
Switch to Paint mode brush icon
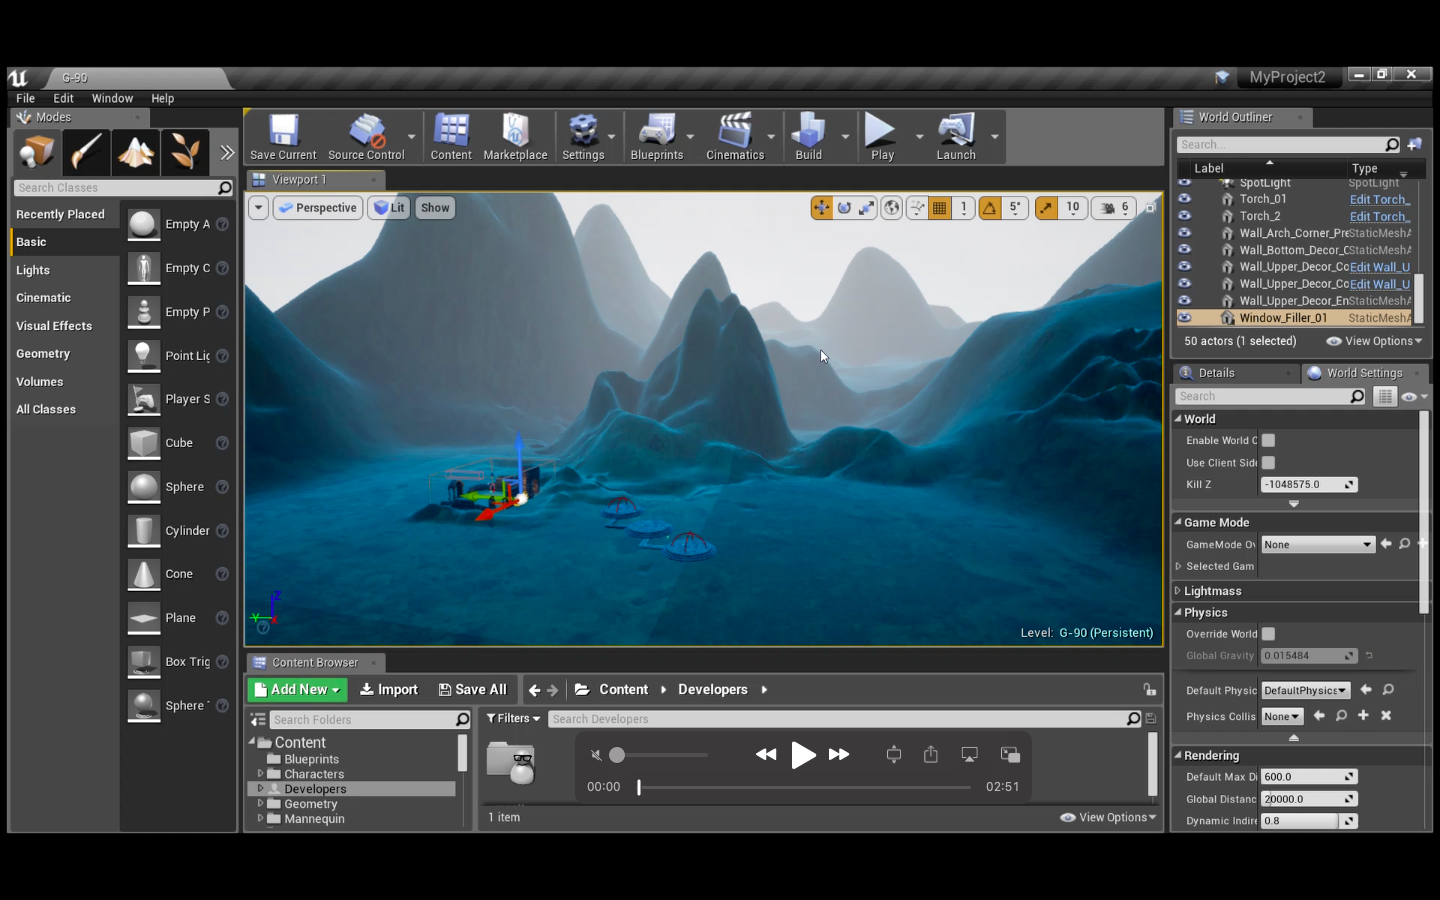[85, 151]
